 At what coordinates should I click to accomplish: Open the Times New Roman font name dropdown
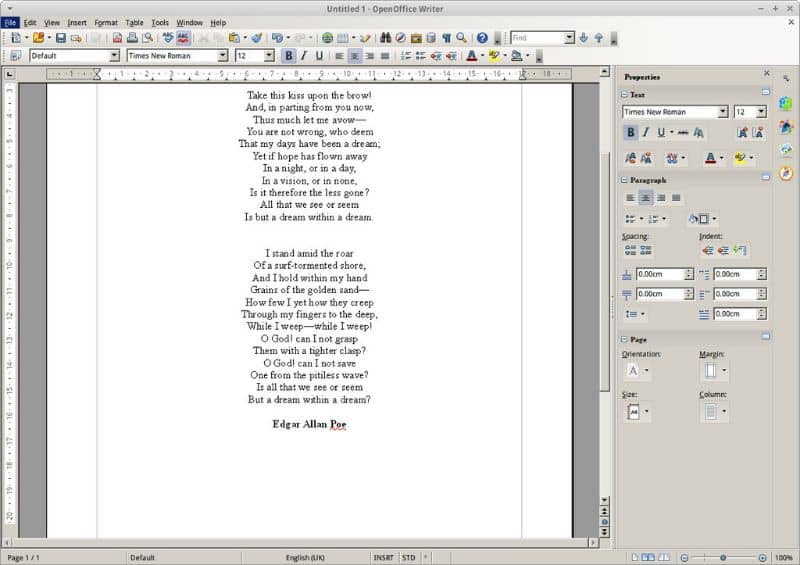click(222, 56)
